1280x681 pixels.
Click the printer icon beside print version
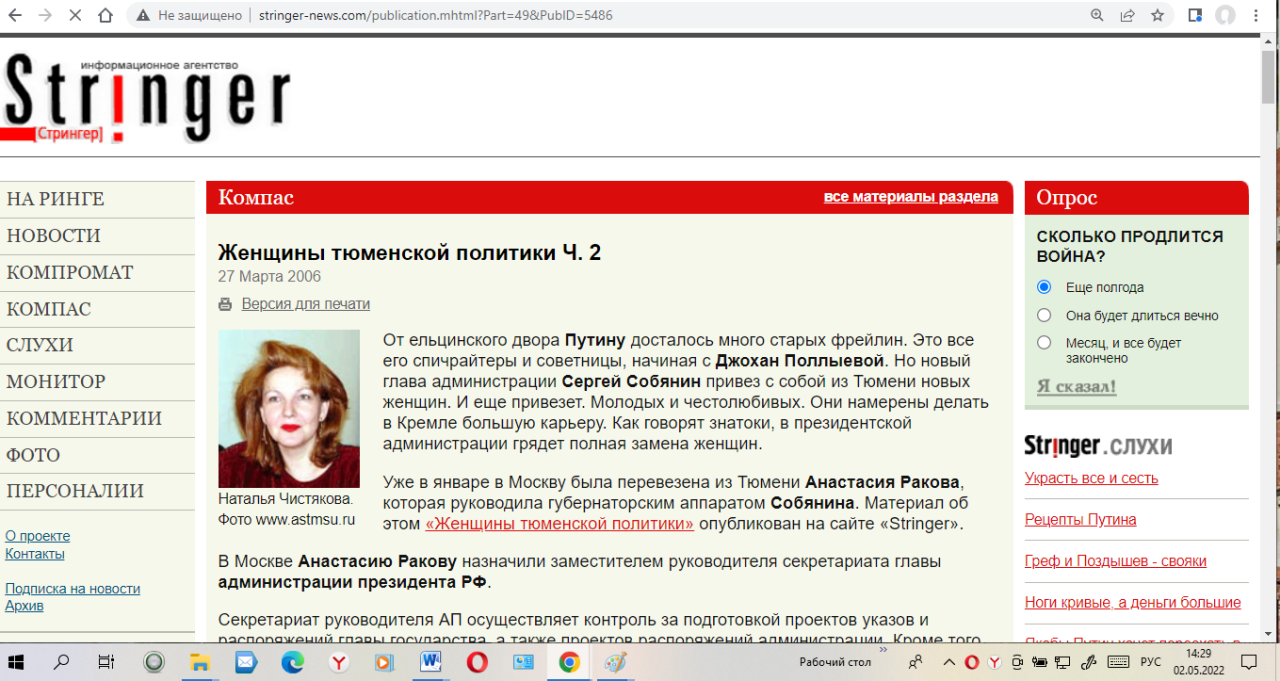coord(225,304)
